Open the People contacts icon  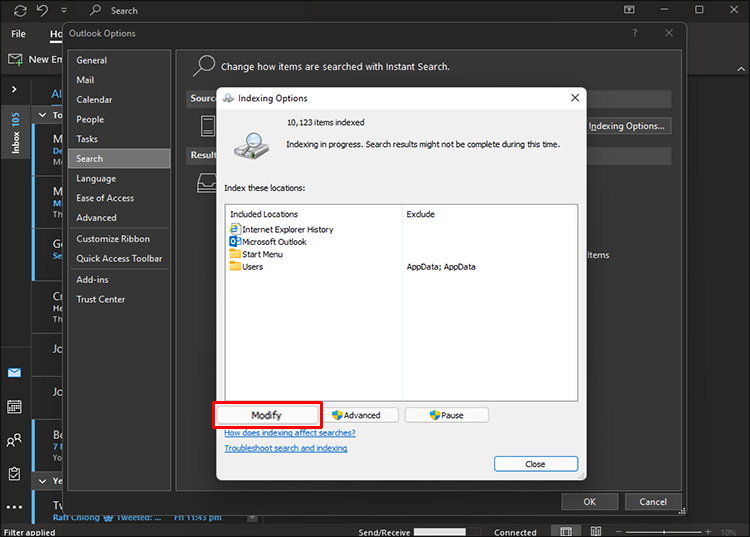click(14, 440)
